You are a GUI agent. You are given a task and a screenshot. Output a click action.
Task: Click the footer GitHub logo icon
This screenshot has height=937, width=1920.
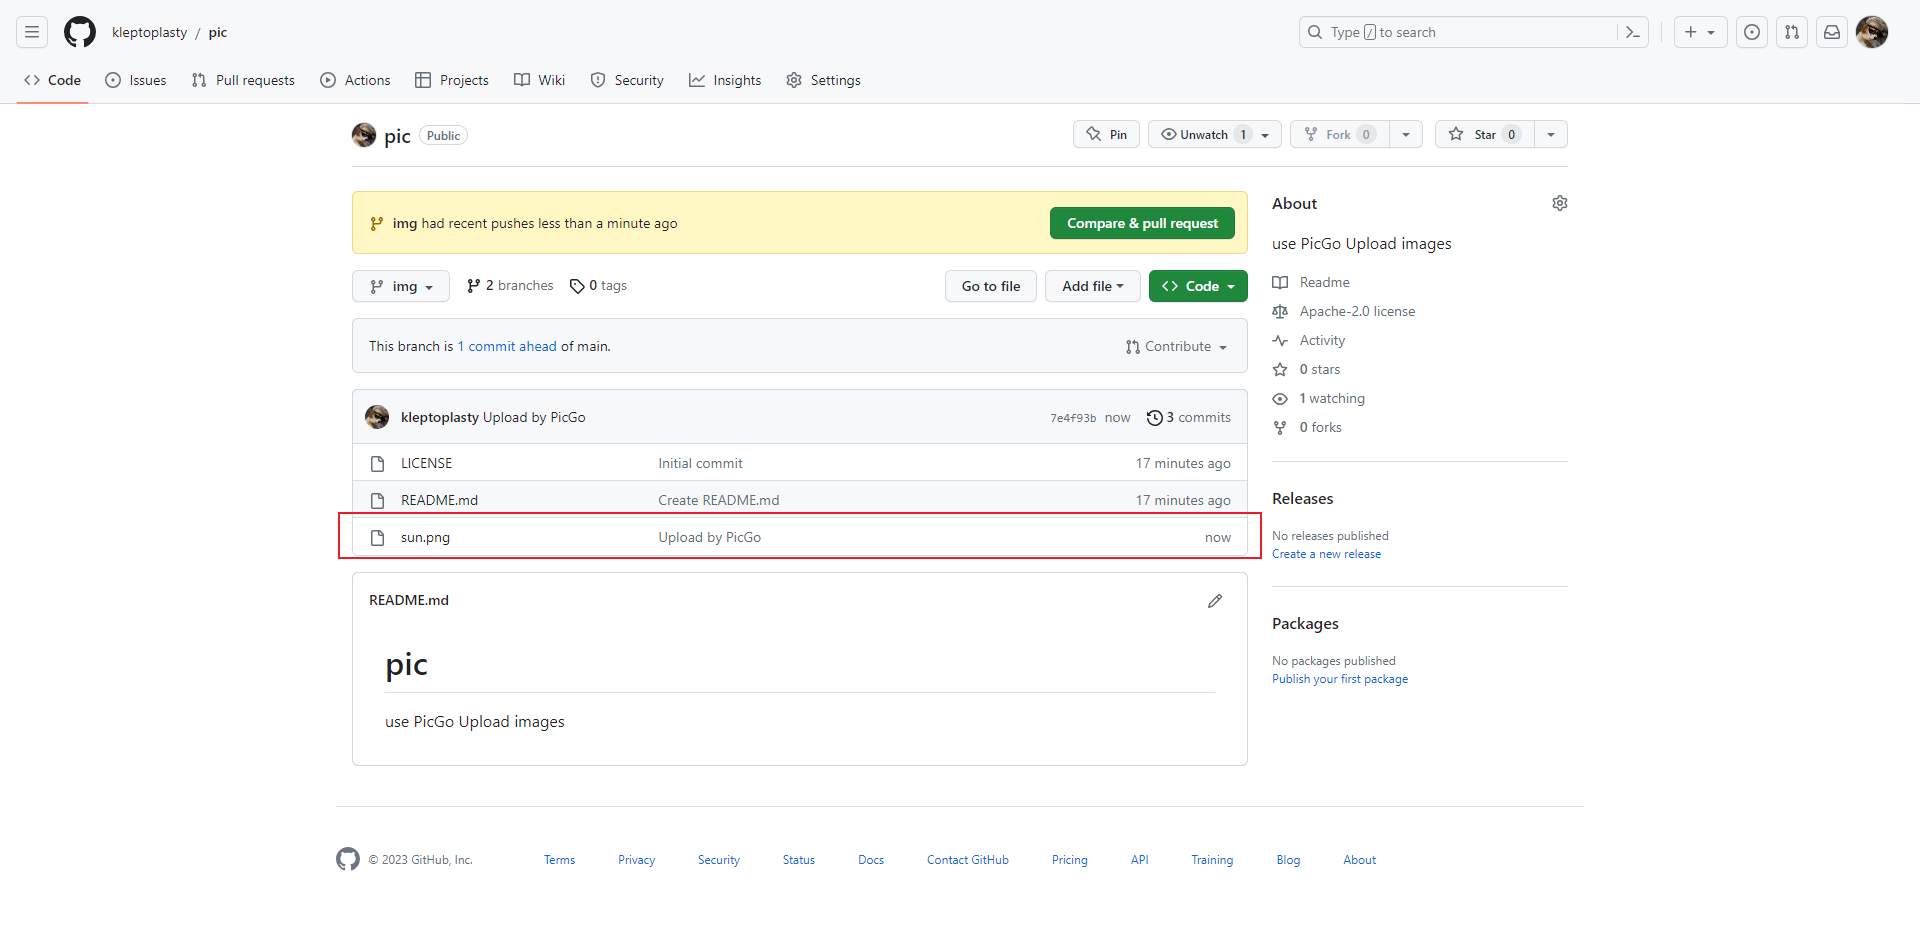[x=348, y=859]
